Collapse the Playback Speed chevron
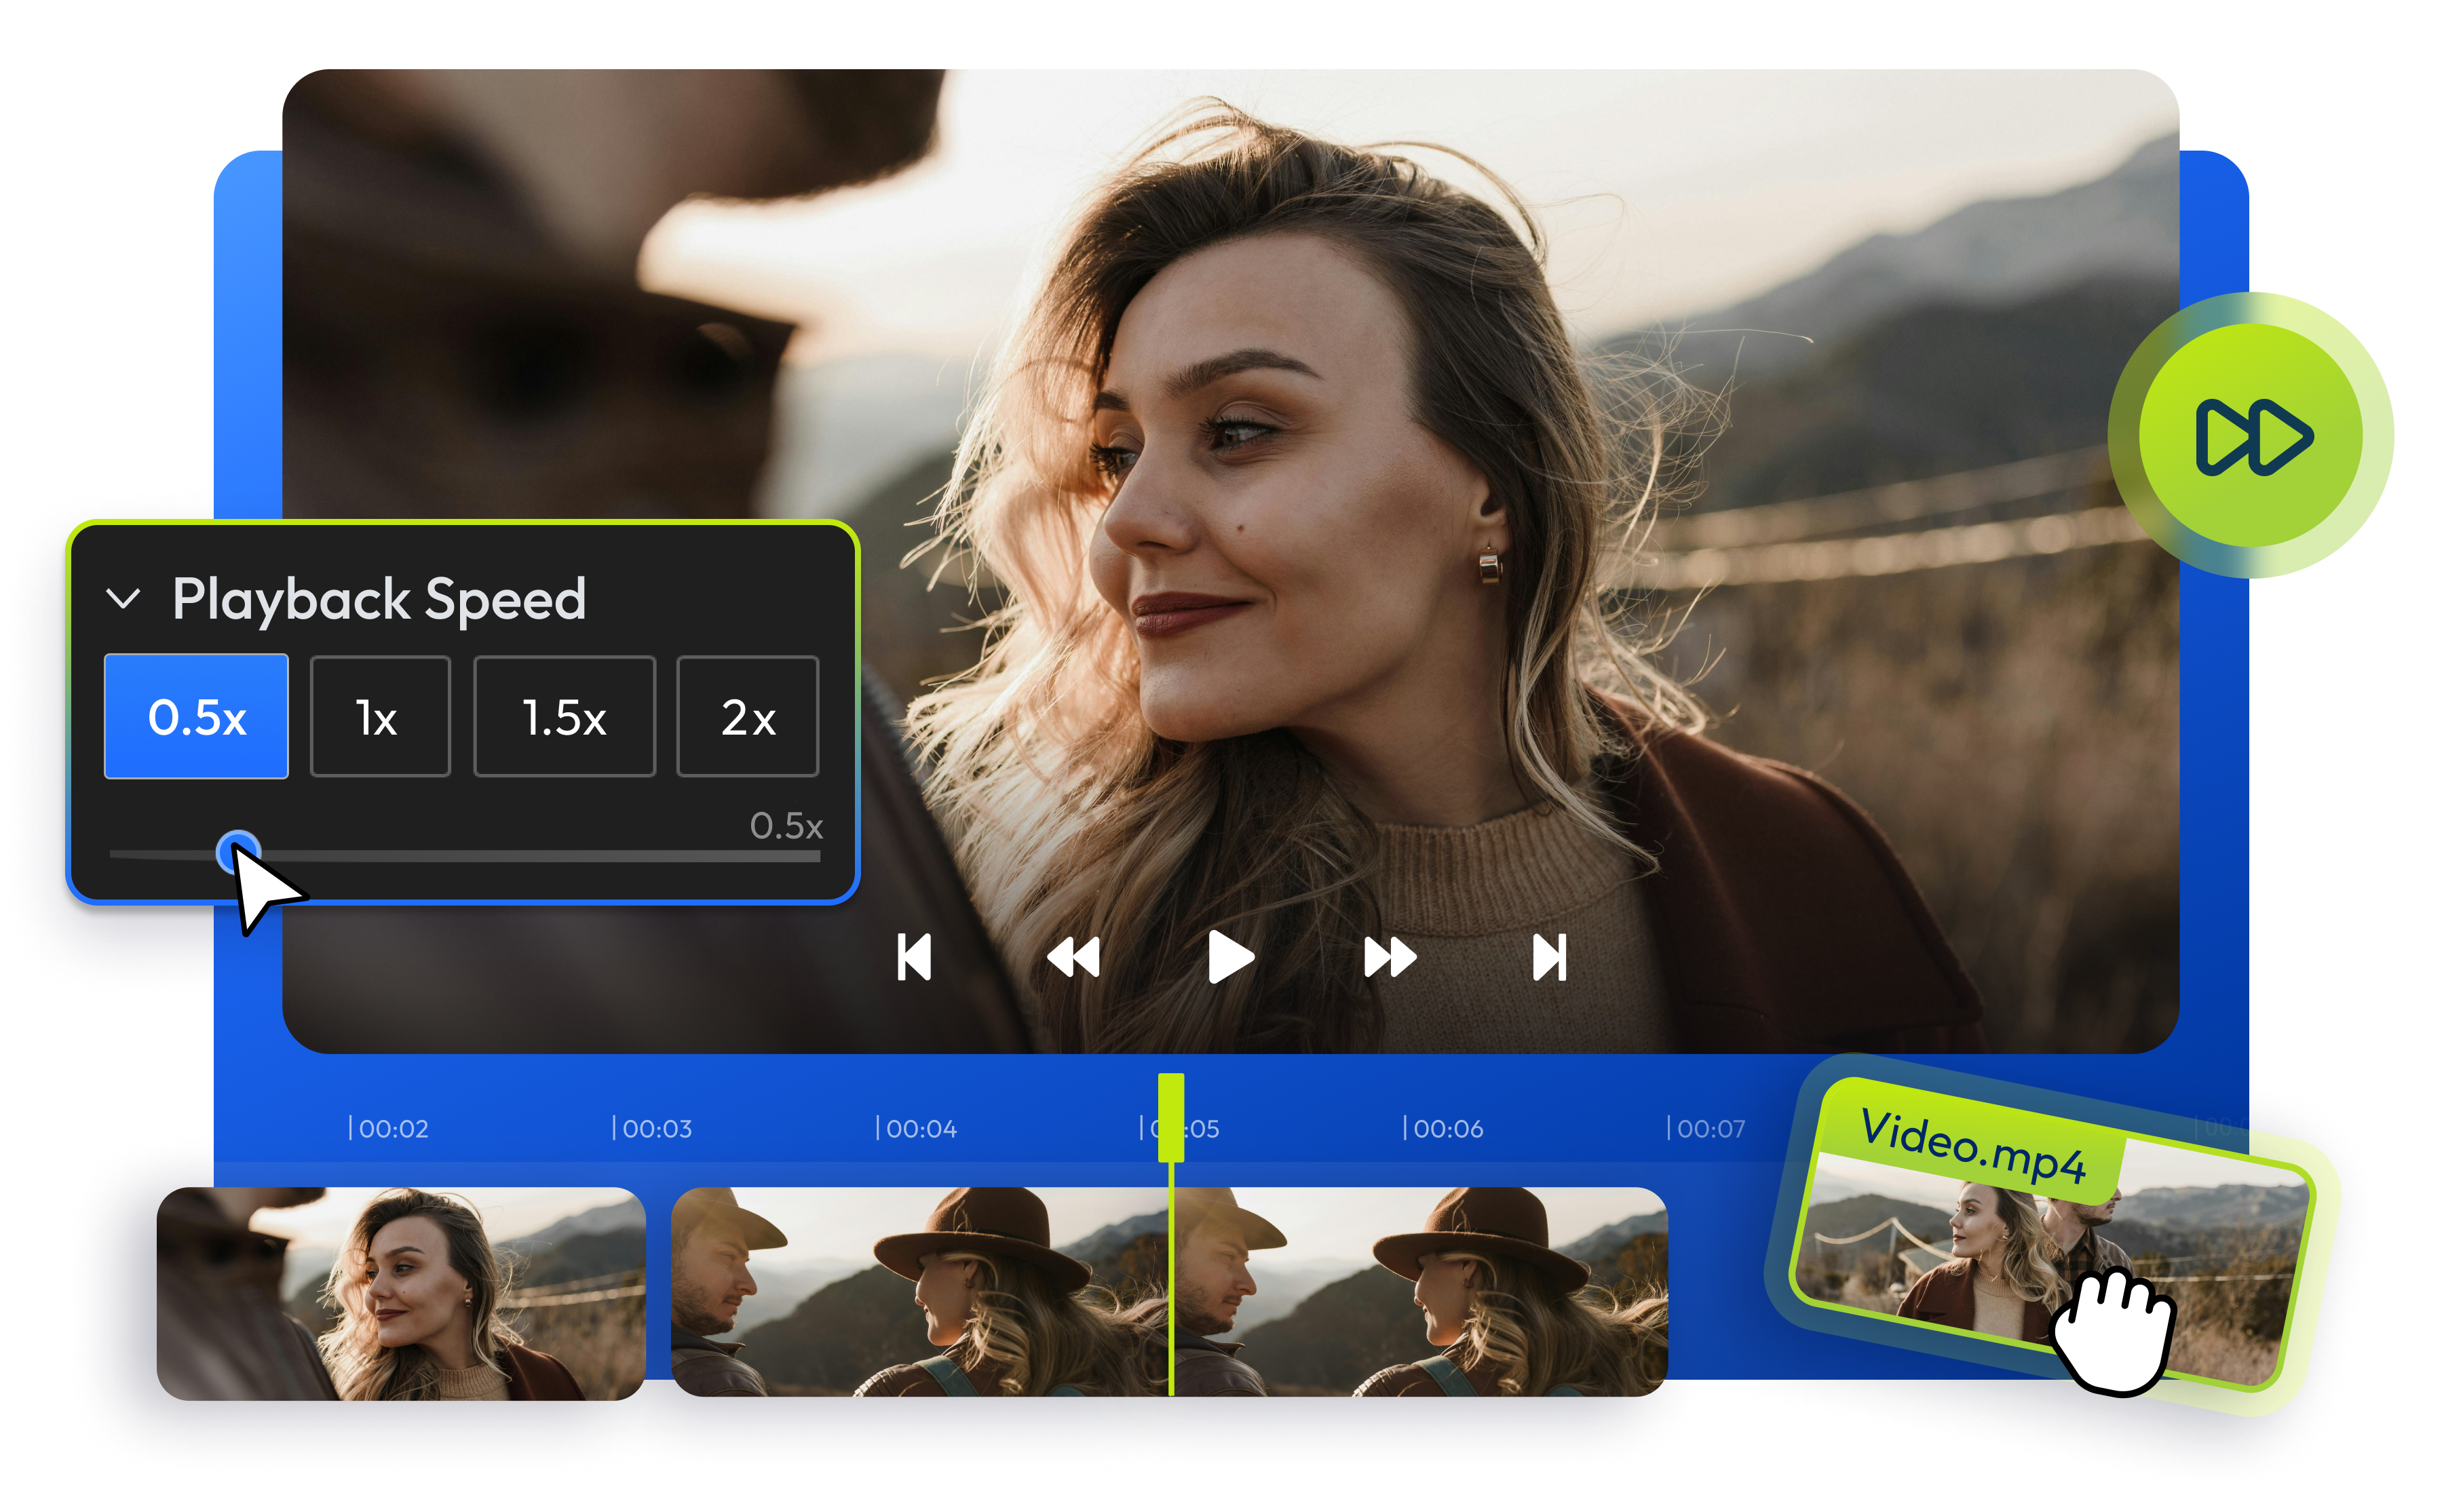Screen dimensions: 2463x1512 click(123, 599)
